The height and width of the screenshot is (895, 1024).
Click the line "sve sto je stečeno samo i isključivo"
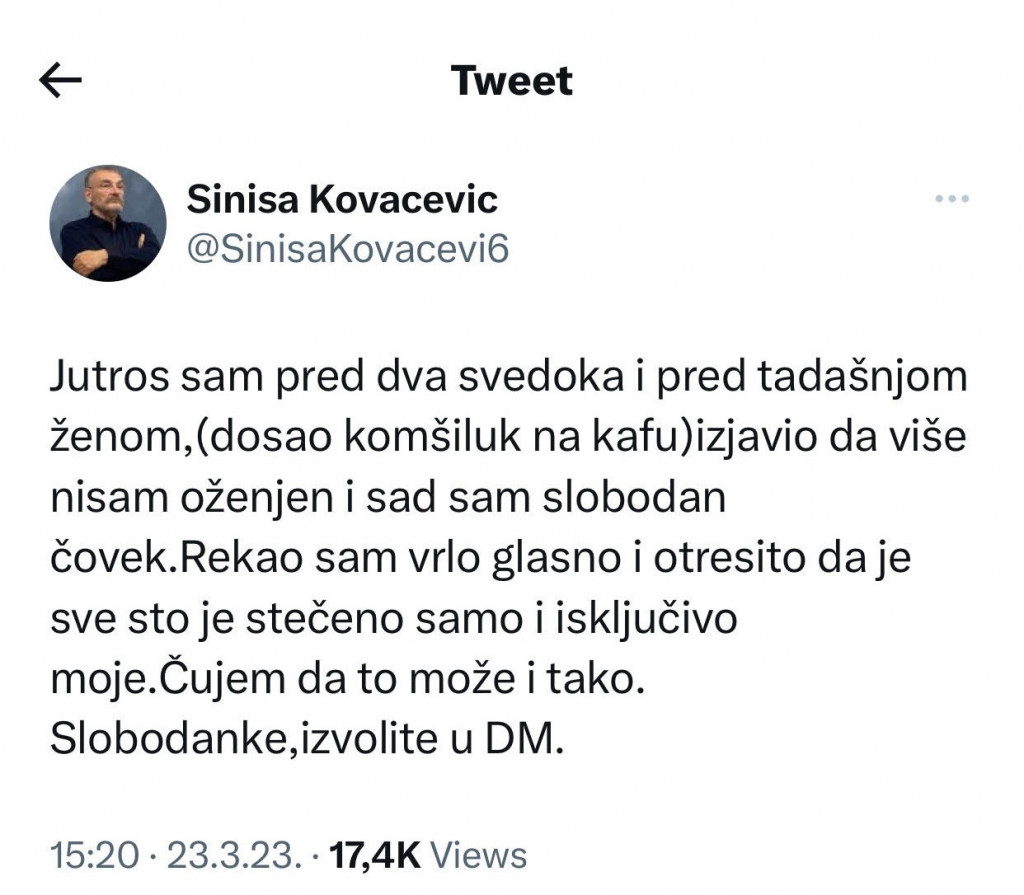click(x=393, y=619)
